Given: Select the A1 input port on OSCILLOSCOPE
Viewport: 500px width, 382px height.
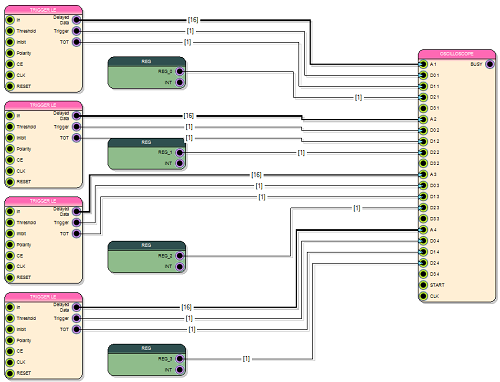Looking at the screenshot, I should point(423,64).
